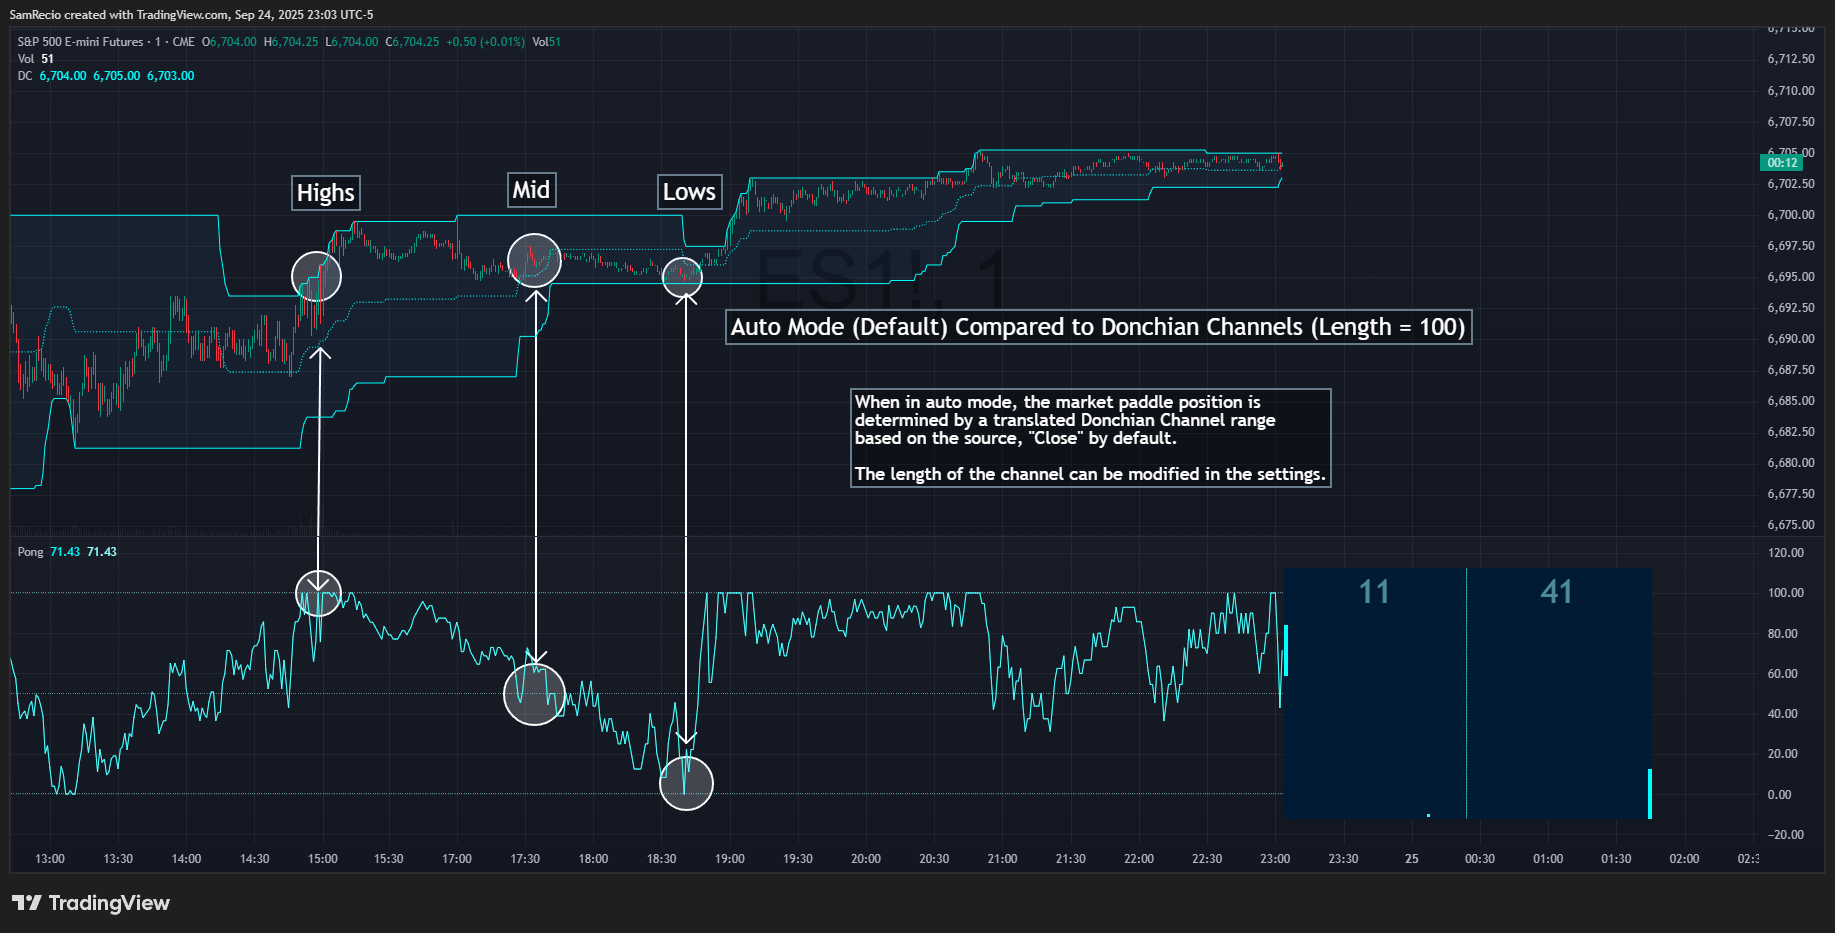Click the right Pong paddle
The width and height of the screenshot is (1835, 933).
(x=1650, y=794)
